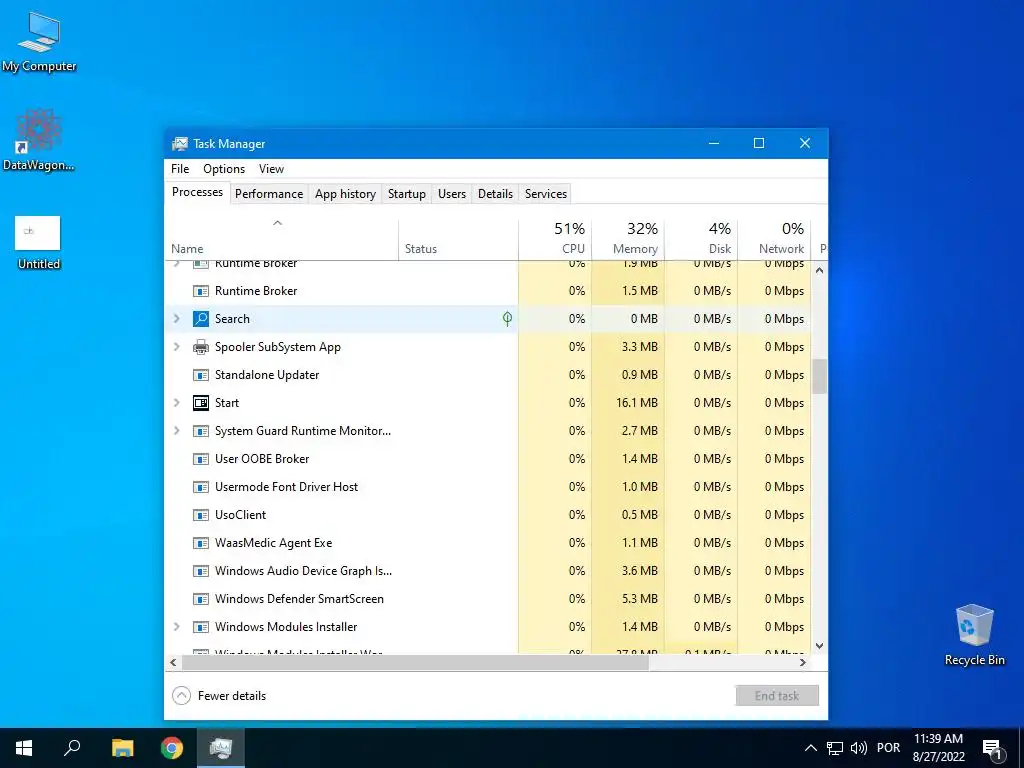Open taskbar search magnifier
Image resolution: width=1024 pixels, height=768 pixels.
(x=72, y=748)
